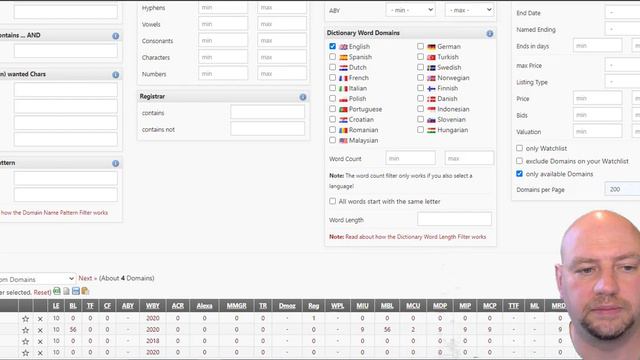Click the Ends in days min field
The image size is (640, 360).
click(x=598, y=46)
